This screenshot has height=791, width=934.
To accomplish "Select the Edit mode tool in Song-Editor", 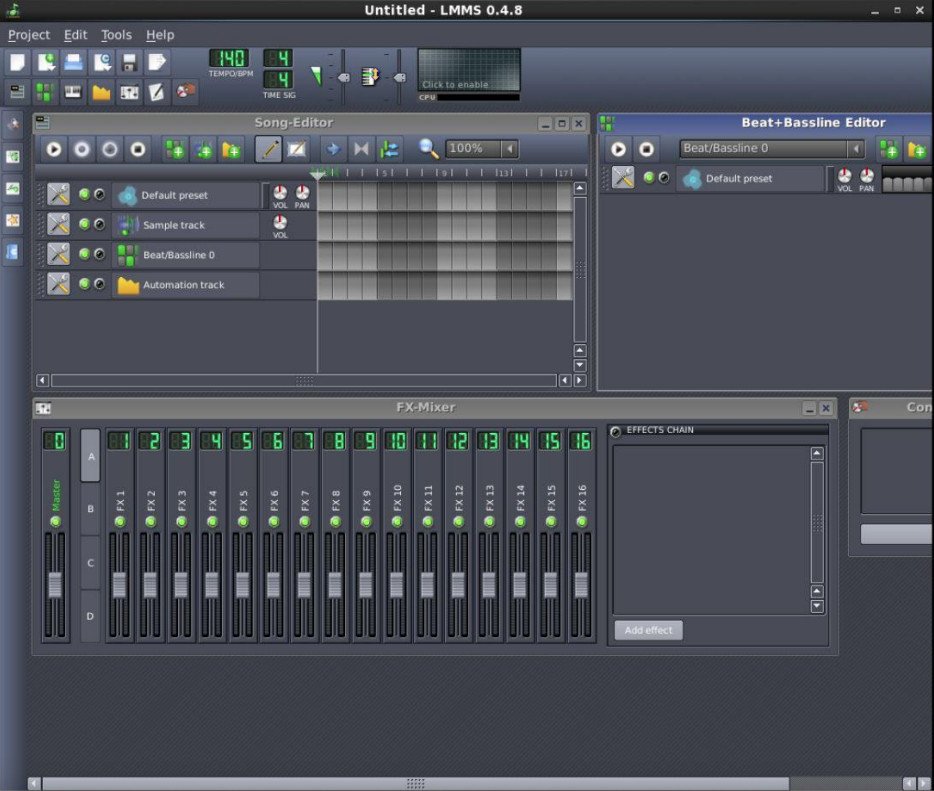I will pos(298,149).
